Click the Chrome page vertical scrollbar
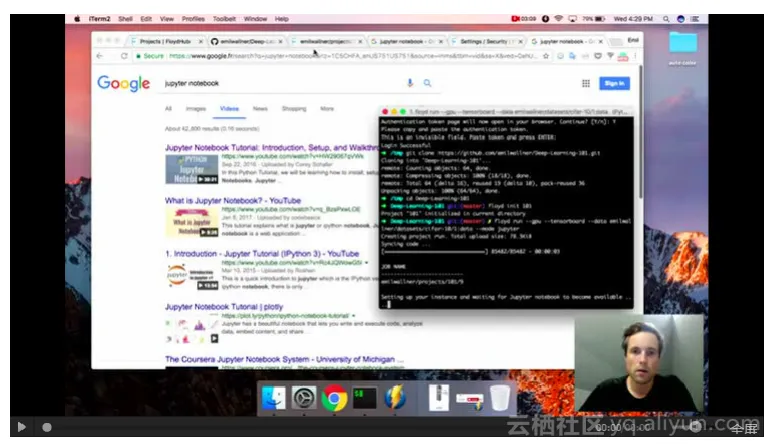This screenshot has width=772, height=448. pyautogui.click(x=641, y=133)
